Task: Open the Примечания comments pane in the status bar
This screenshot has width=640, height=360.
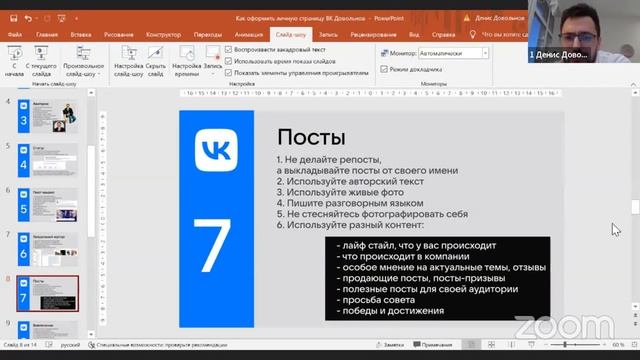Action: click(433, 345)
